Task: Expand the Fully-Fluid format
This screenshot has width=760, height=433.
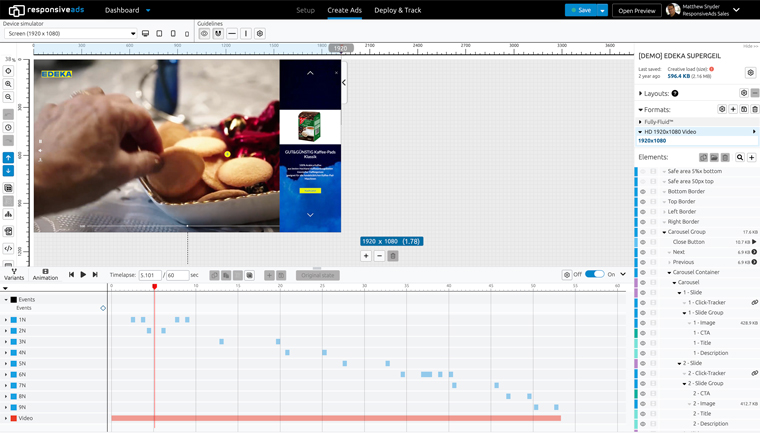Action: (x=640, y=122)
